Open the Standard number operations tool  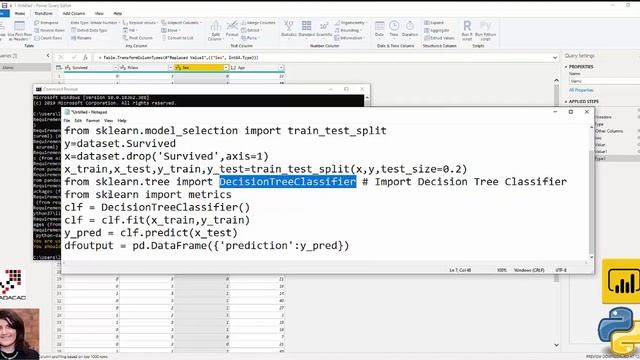(x=307, y=29)
